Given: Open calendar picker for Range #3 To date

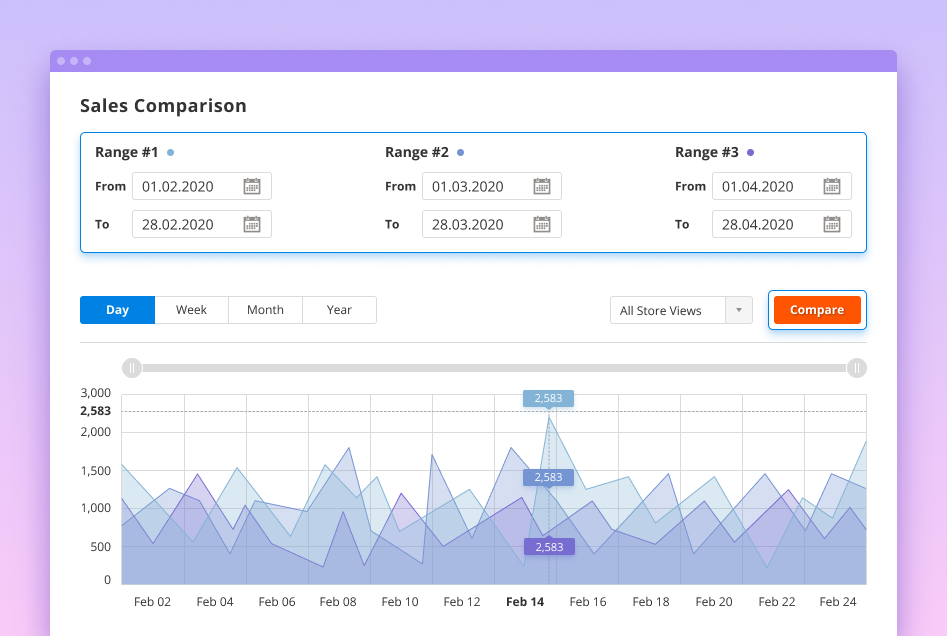Looking at the screenshot, I should [x=832, y=225].
